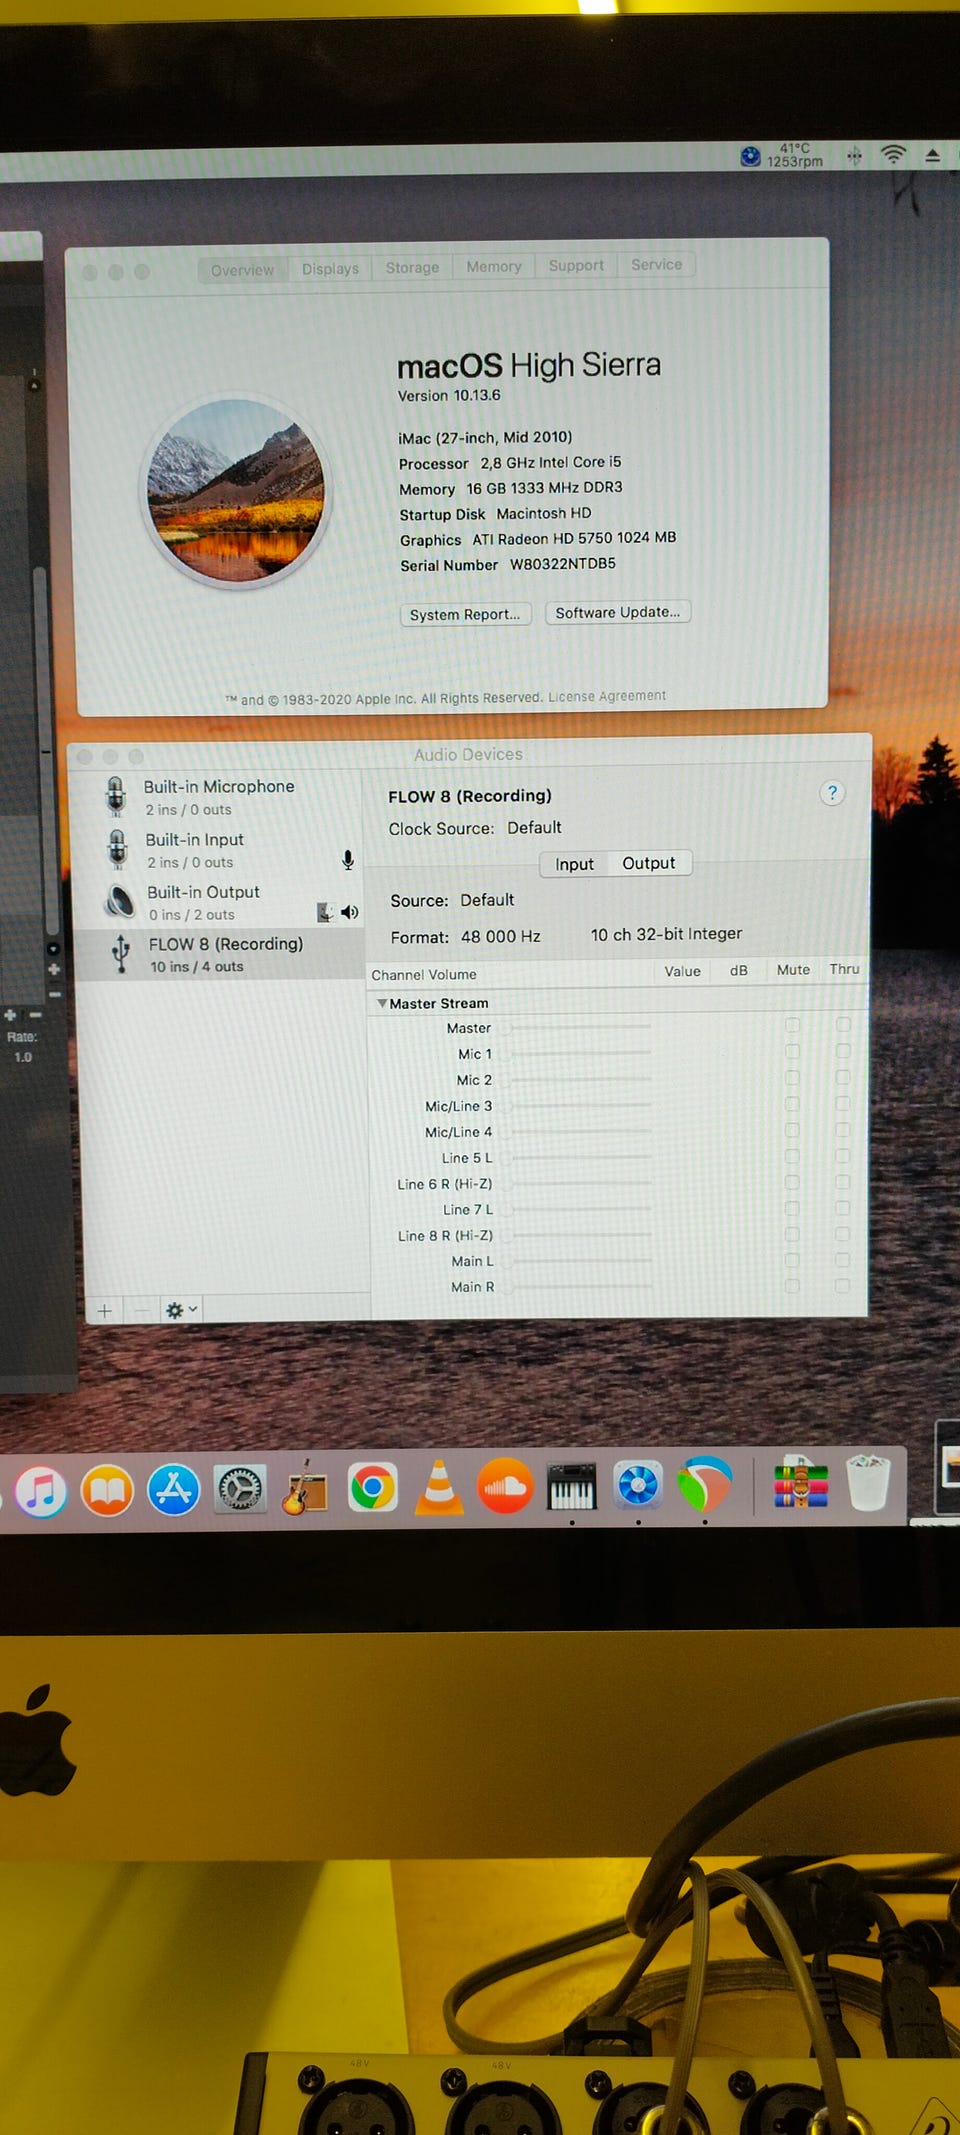This screenshot has height=2135, width=960.
Task: Launch Reaper icon in the Dock
Action: pyautogui.click(x=705, y=1484)
